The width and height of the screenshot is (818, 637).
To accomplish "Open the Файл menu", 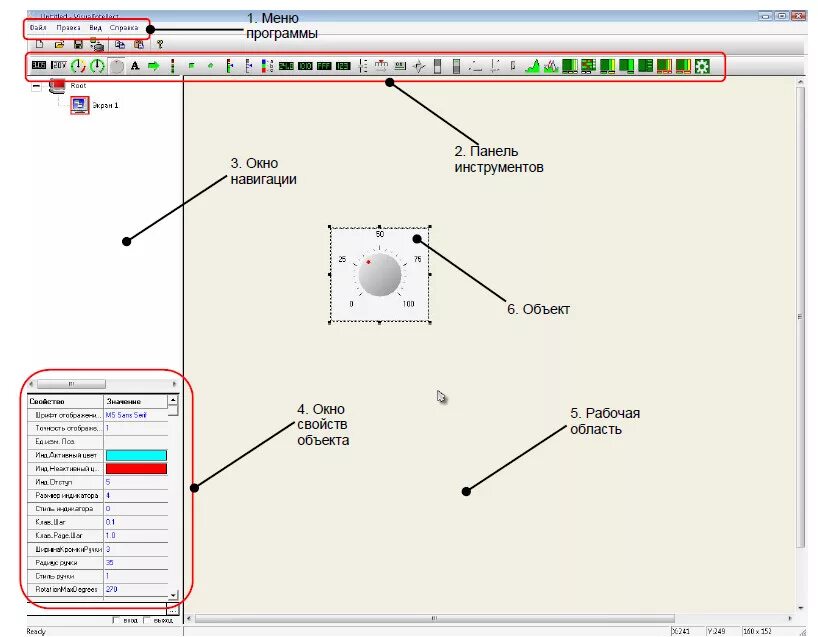I will click(38, 28).
